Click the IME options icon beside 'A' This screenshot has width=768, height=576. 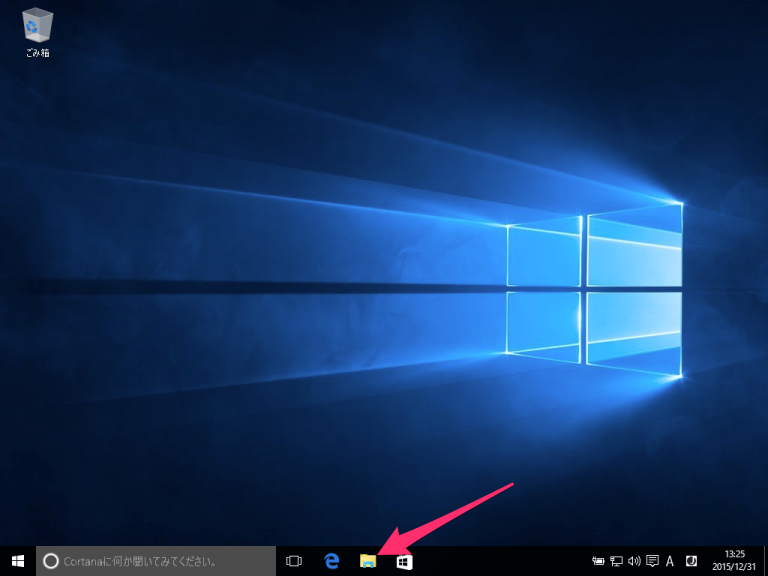[691, 561]
